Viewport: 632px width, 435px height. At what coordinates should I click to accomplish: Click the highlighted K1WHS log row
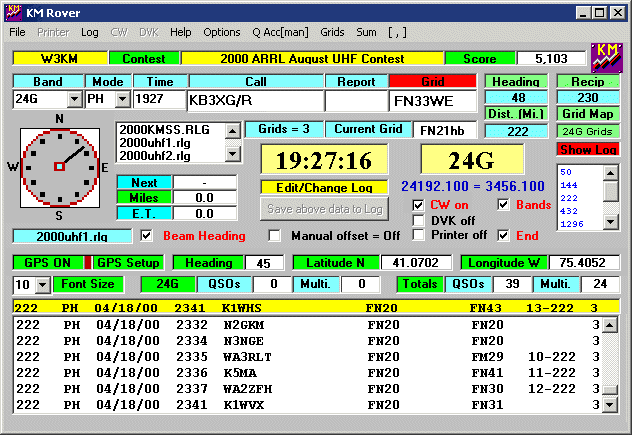coord(316,307)
